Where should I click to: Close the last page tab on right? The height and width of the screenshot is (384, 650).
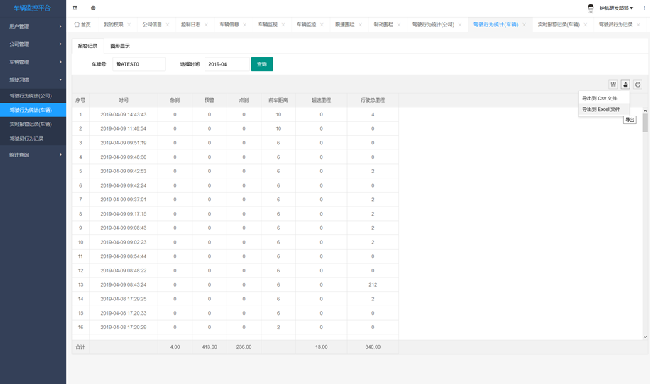click(x=638, y=25)
